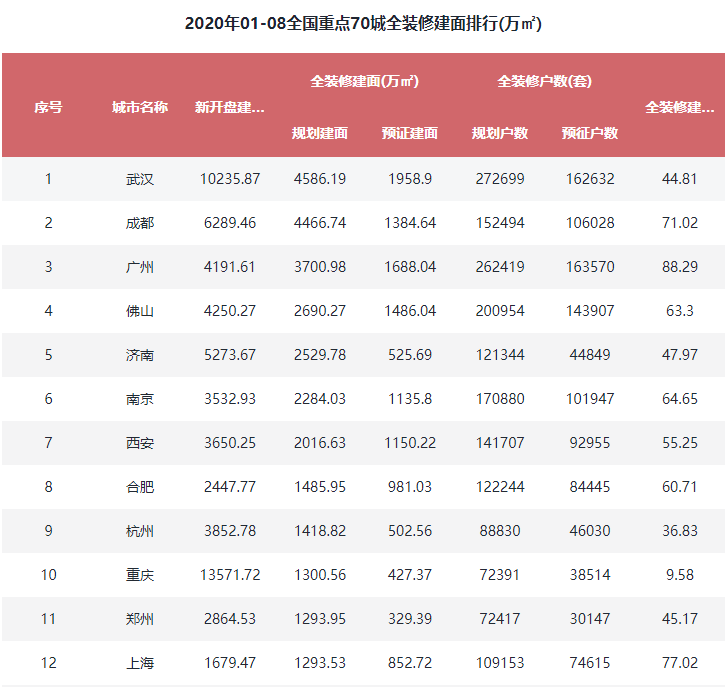Select the 武汉 city cell
This screenshot has width=726, height=687.
pos(139,179)
